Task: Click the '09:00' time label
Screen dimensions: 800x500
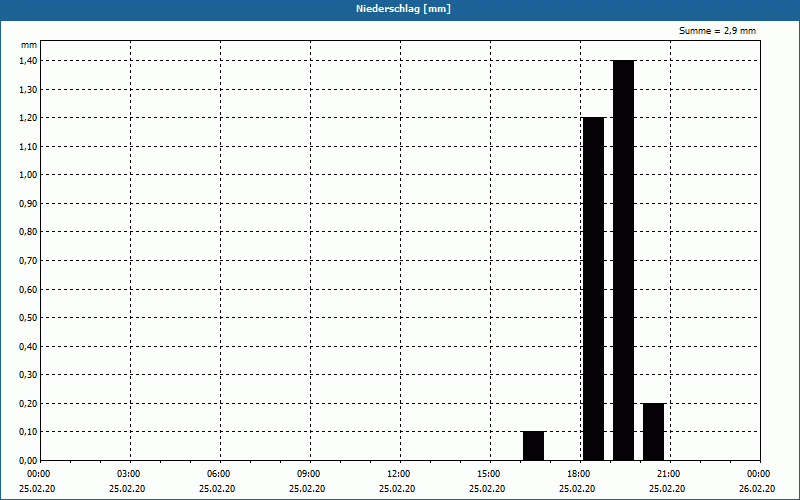Action: point(308,474)
